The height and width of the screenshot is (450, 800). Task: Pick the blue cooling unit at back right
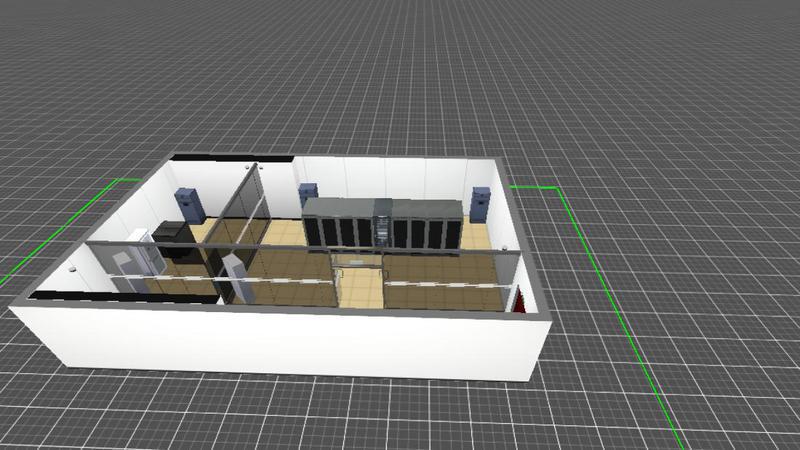click(x=481, y=203)
